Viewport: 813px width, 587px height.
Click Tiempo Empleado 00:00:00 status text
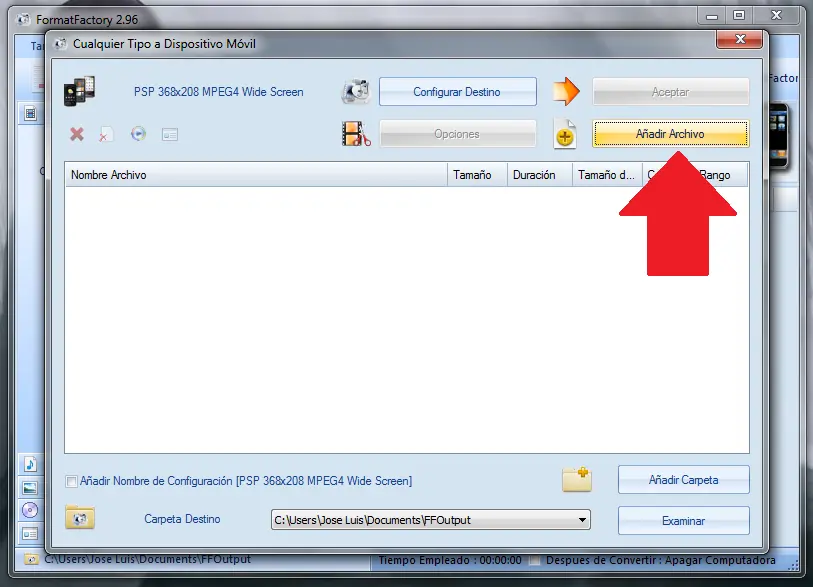450,561
